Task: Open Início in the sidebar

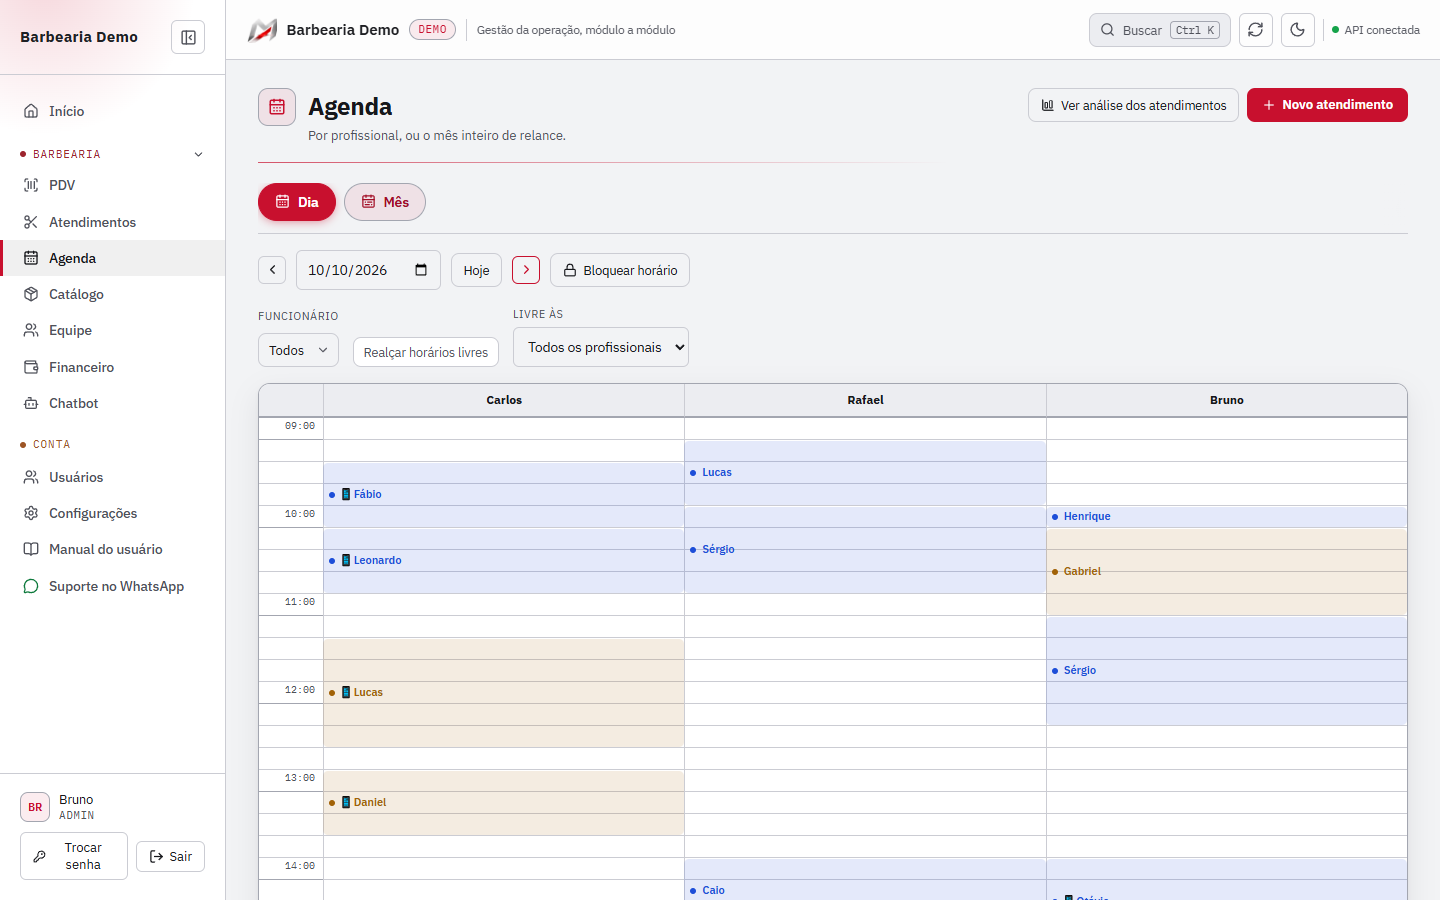Action: 112,111
